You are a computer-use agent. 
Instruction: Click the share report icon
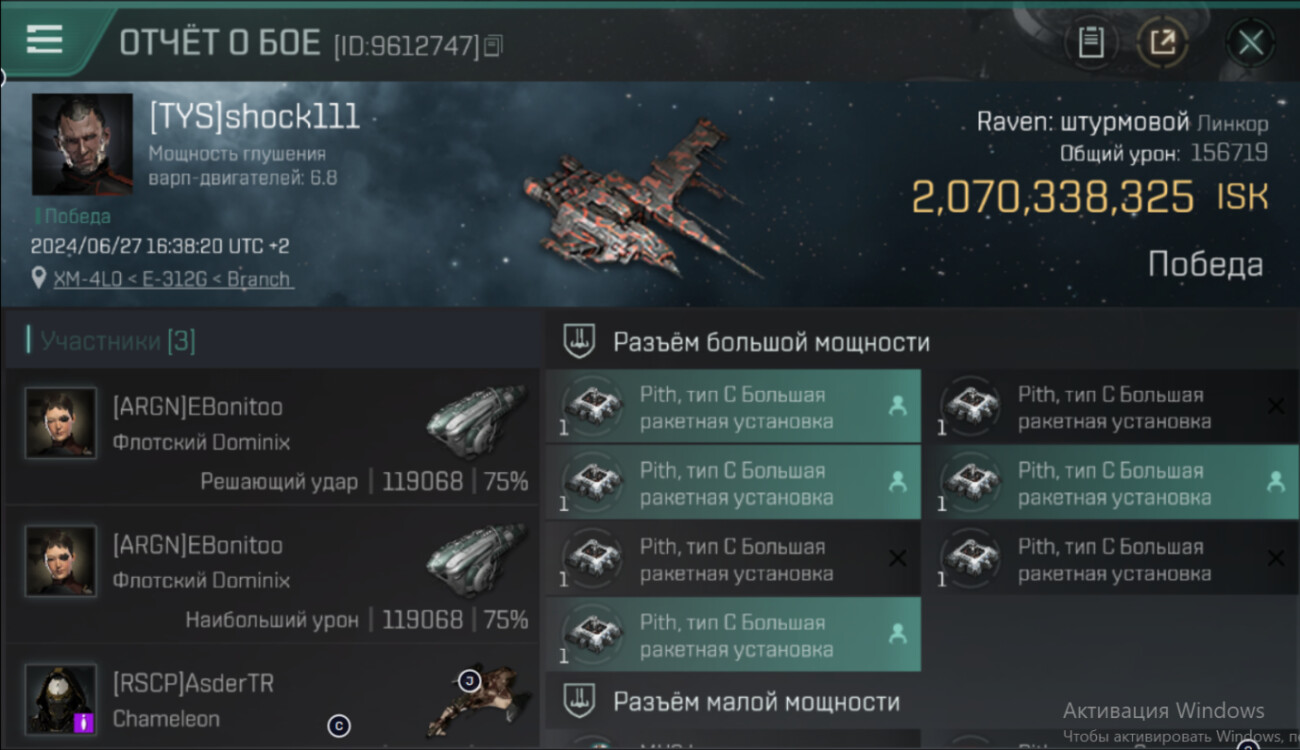[x=1162, y=42]
